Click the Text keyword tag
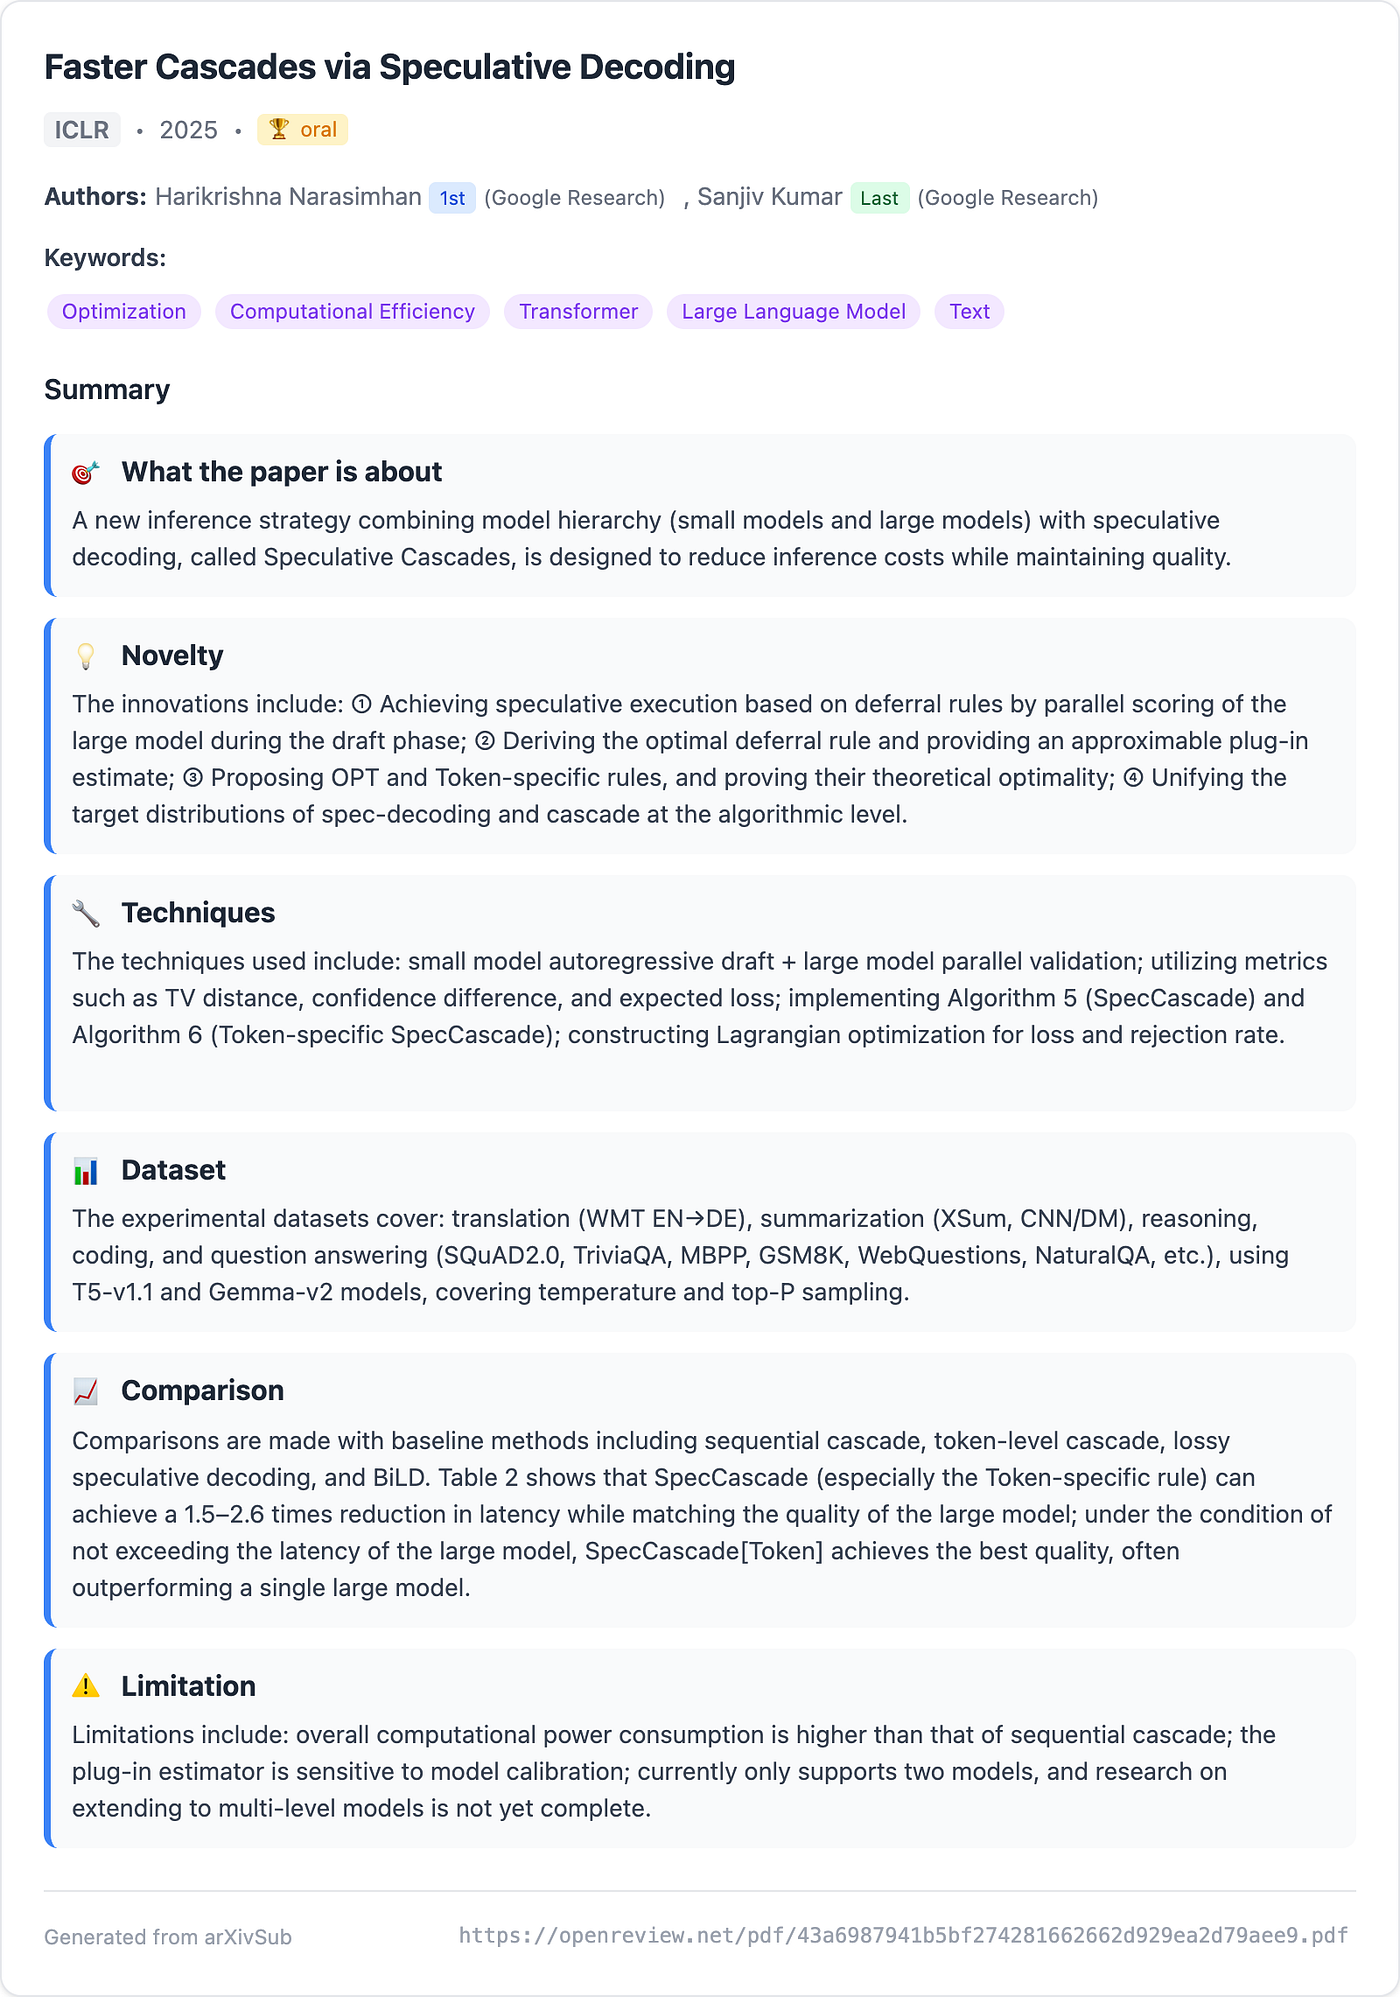The image size is (1400, 1997). [970, 312]
